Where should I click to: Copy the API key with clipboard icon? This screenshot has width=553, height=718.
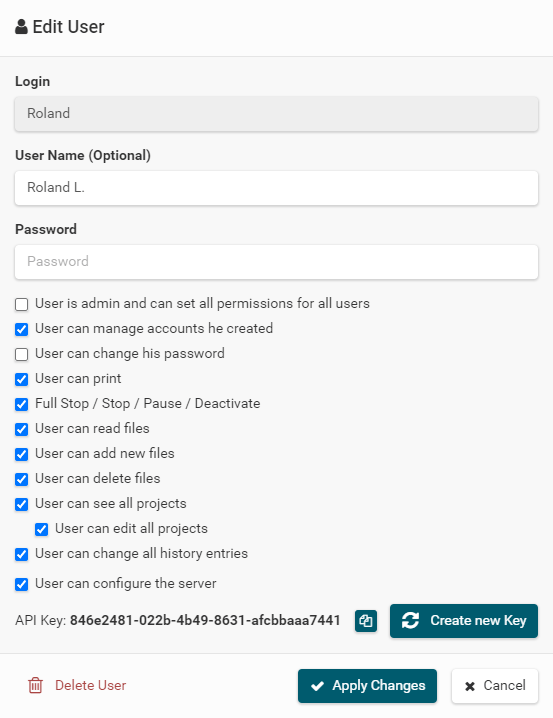[x=366, y=621]
